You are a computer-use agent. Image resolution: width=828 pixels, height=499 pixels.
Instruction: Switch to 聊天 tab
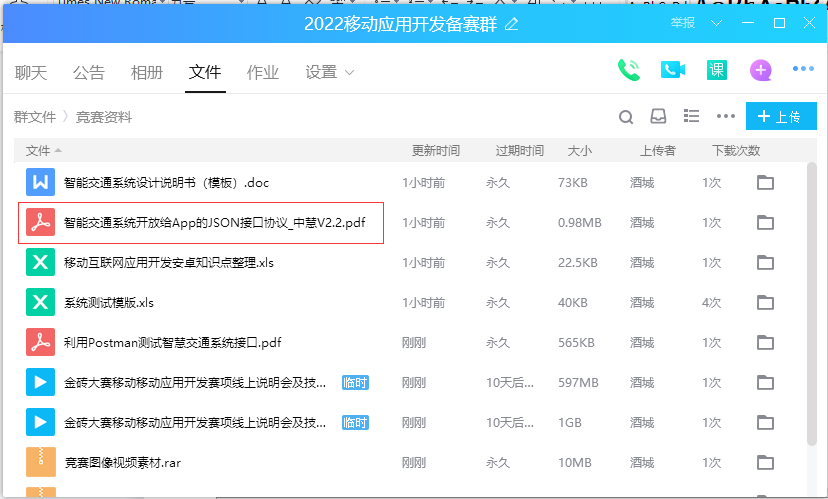[31, 72]
